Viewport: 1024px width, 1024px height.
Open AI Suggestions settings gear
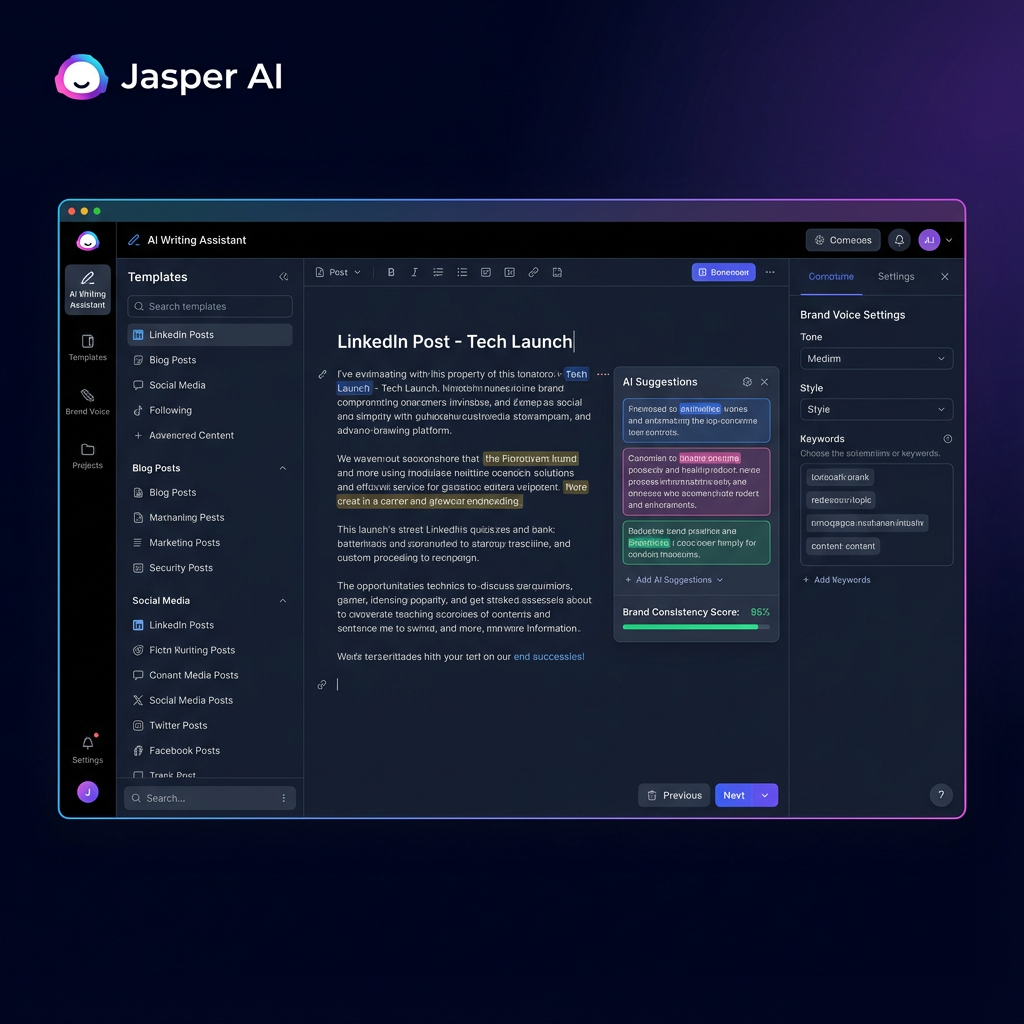click(747, 382)
